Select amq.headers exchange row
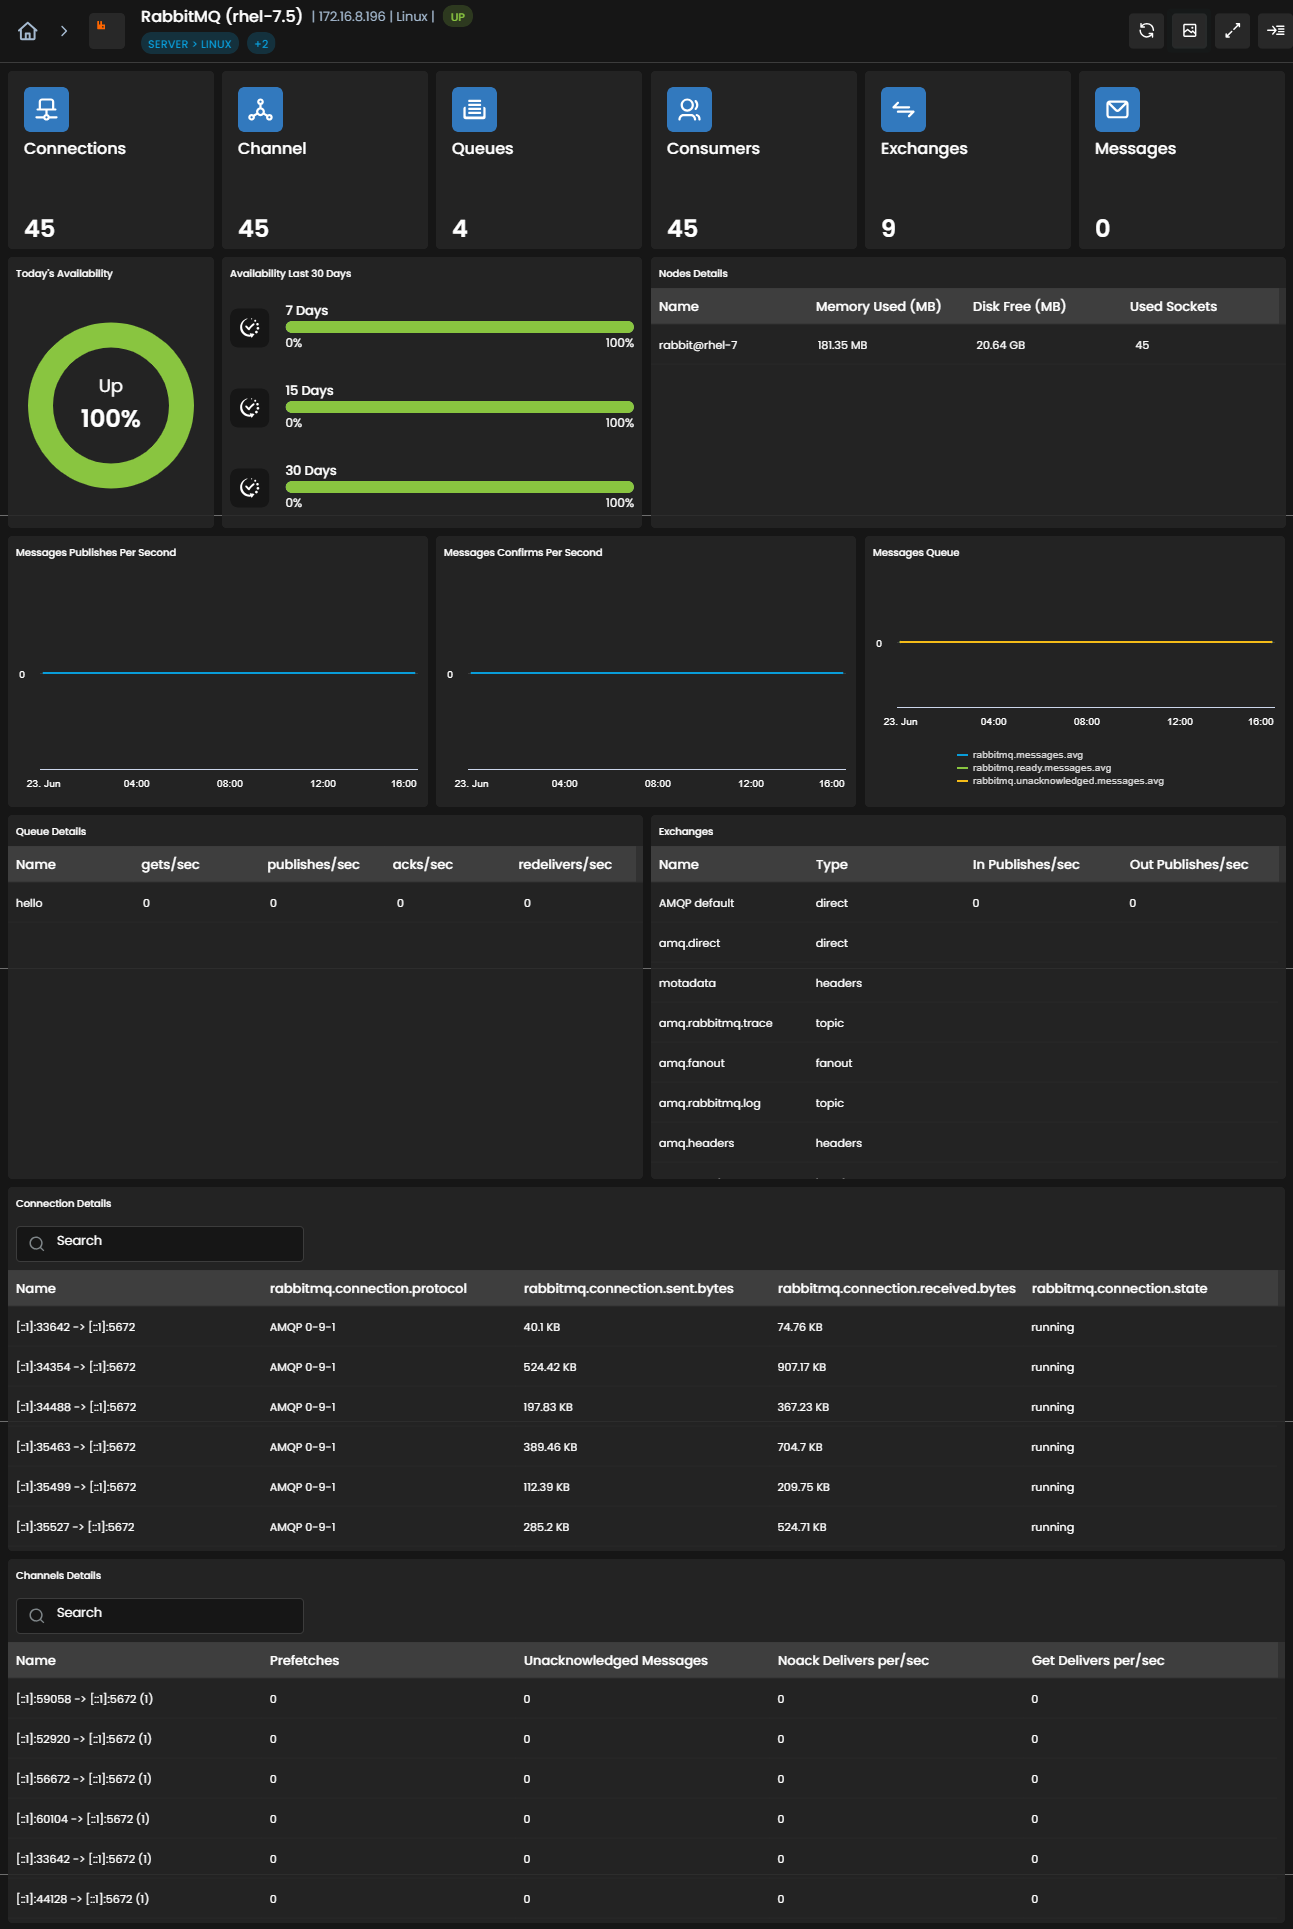1293x1929 pixels. [x=967, y=1143]
